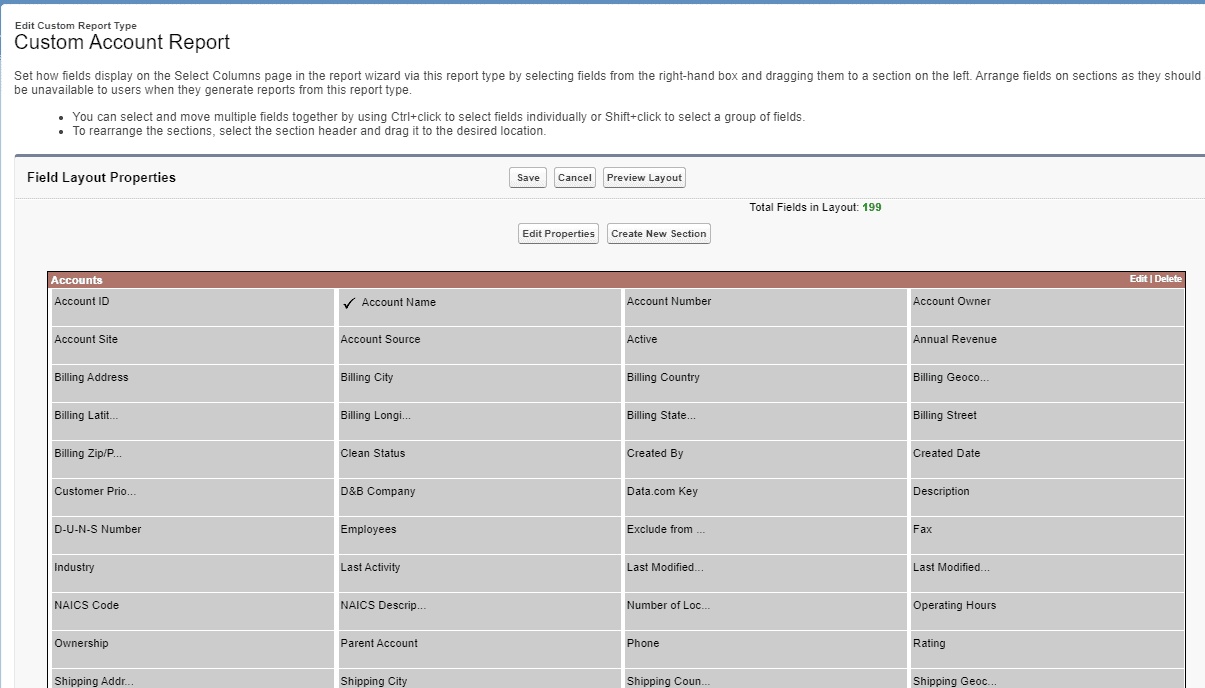Screen dimensions: 1205x688
Task: Select the Shipping City field
Action: (x=480, y=679)
